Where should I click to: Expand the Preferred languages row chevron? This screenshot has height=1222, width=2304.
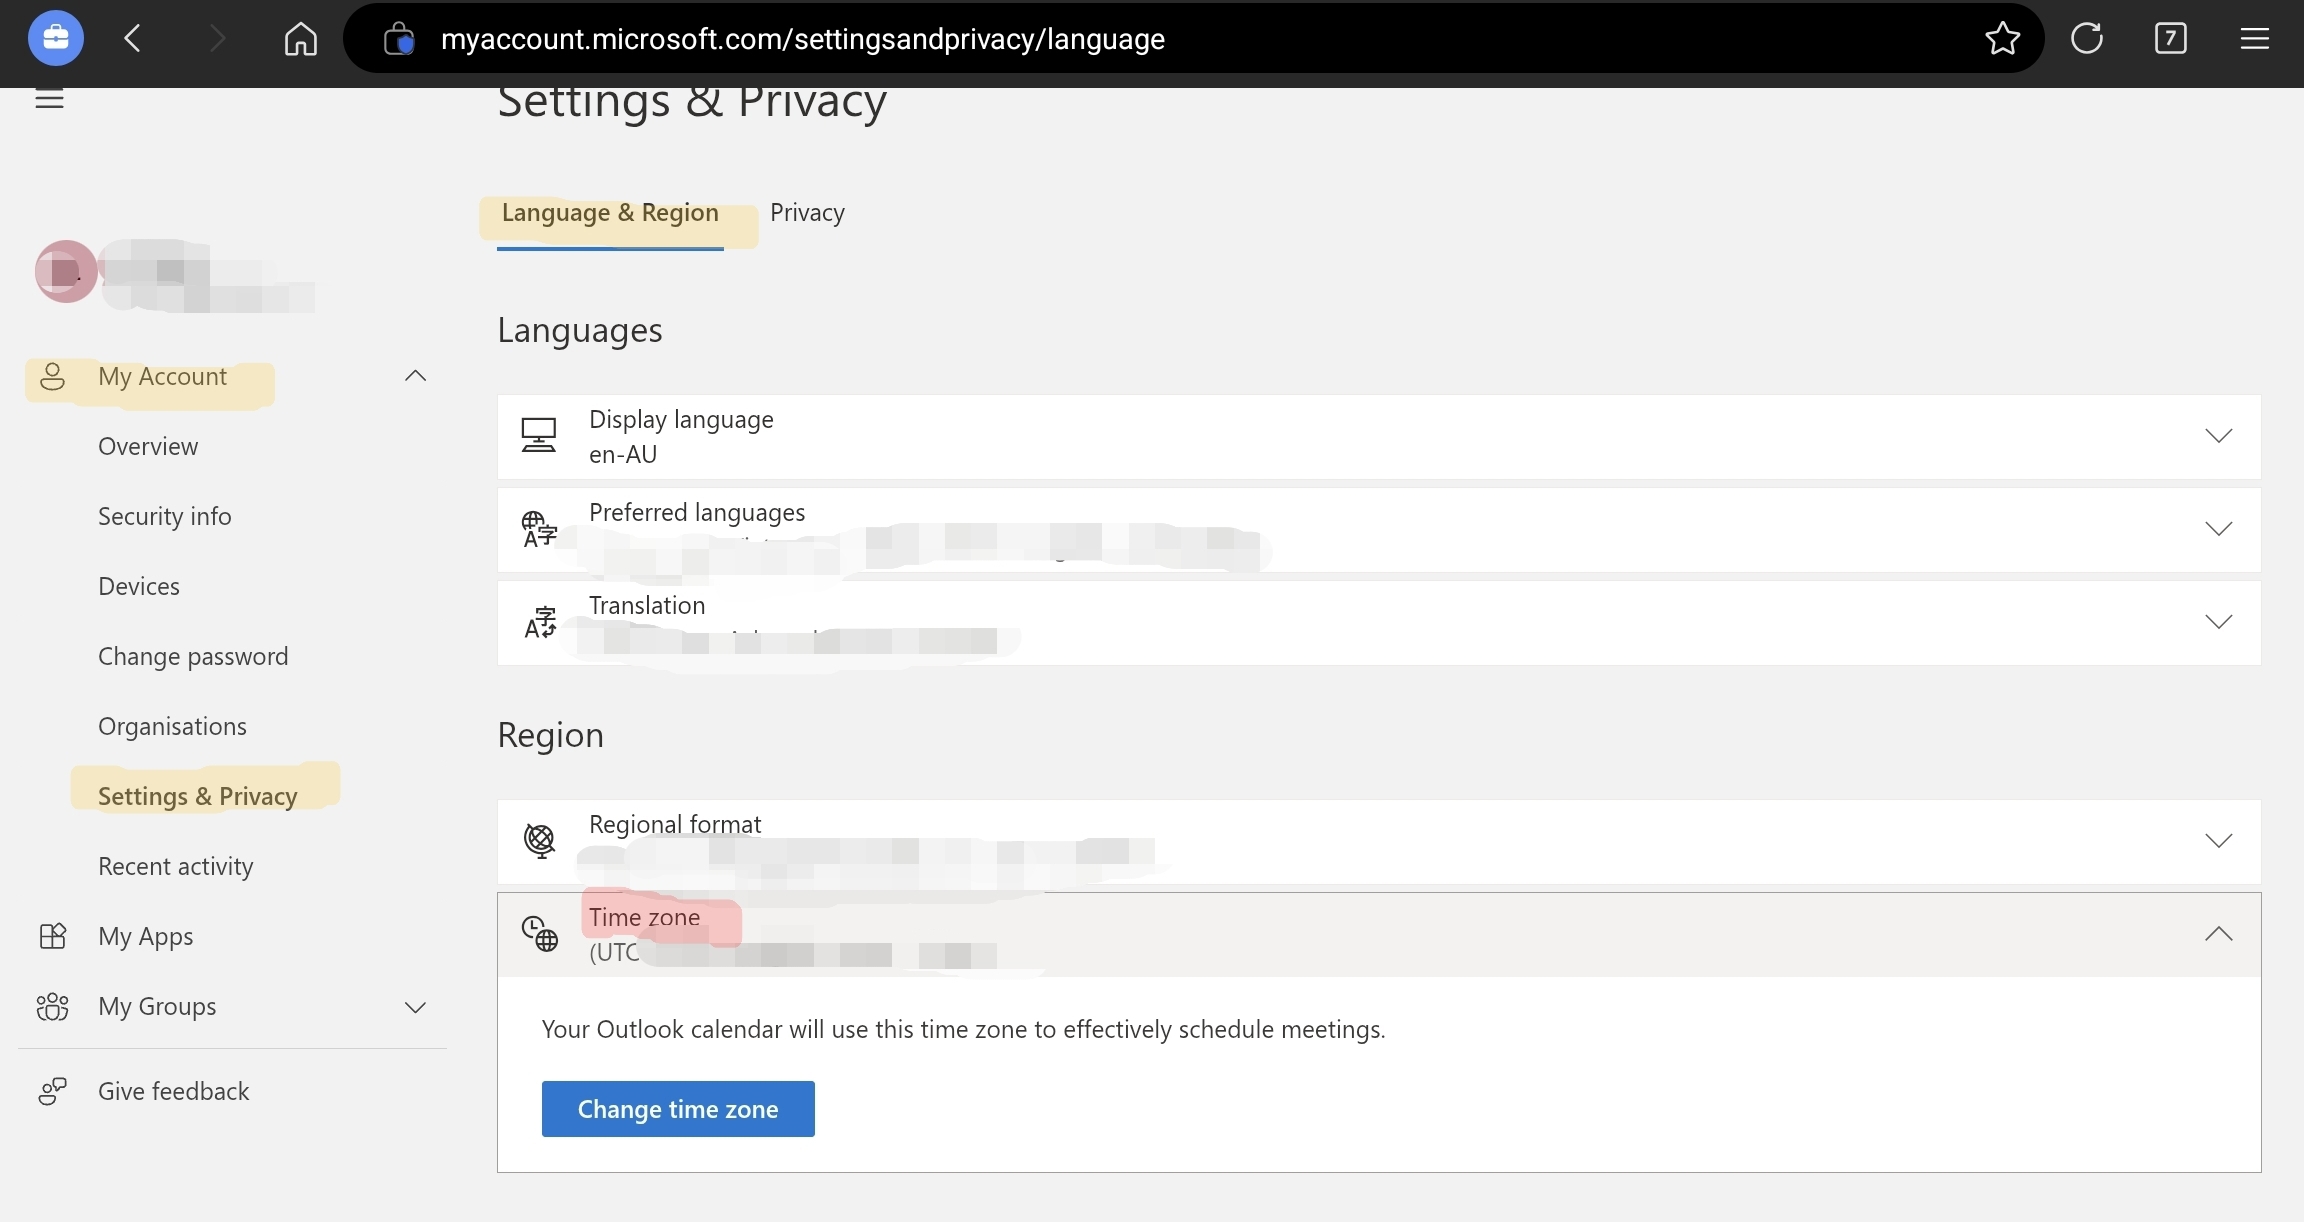pyautogui.click(x=2219, y=529)
